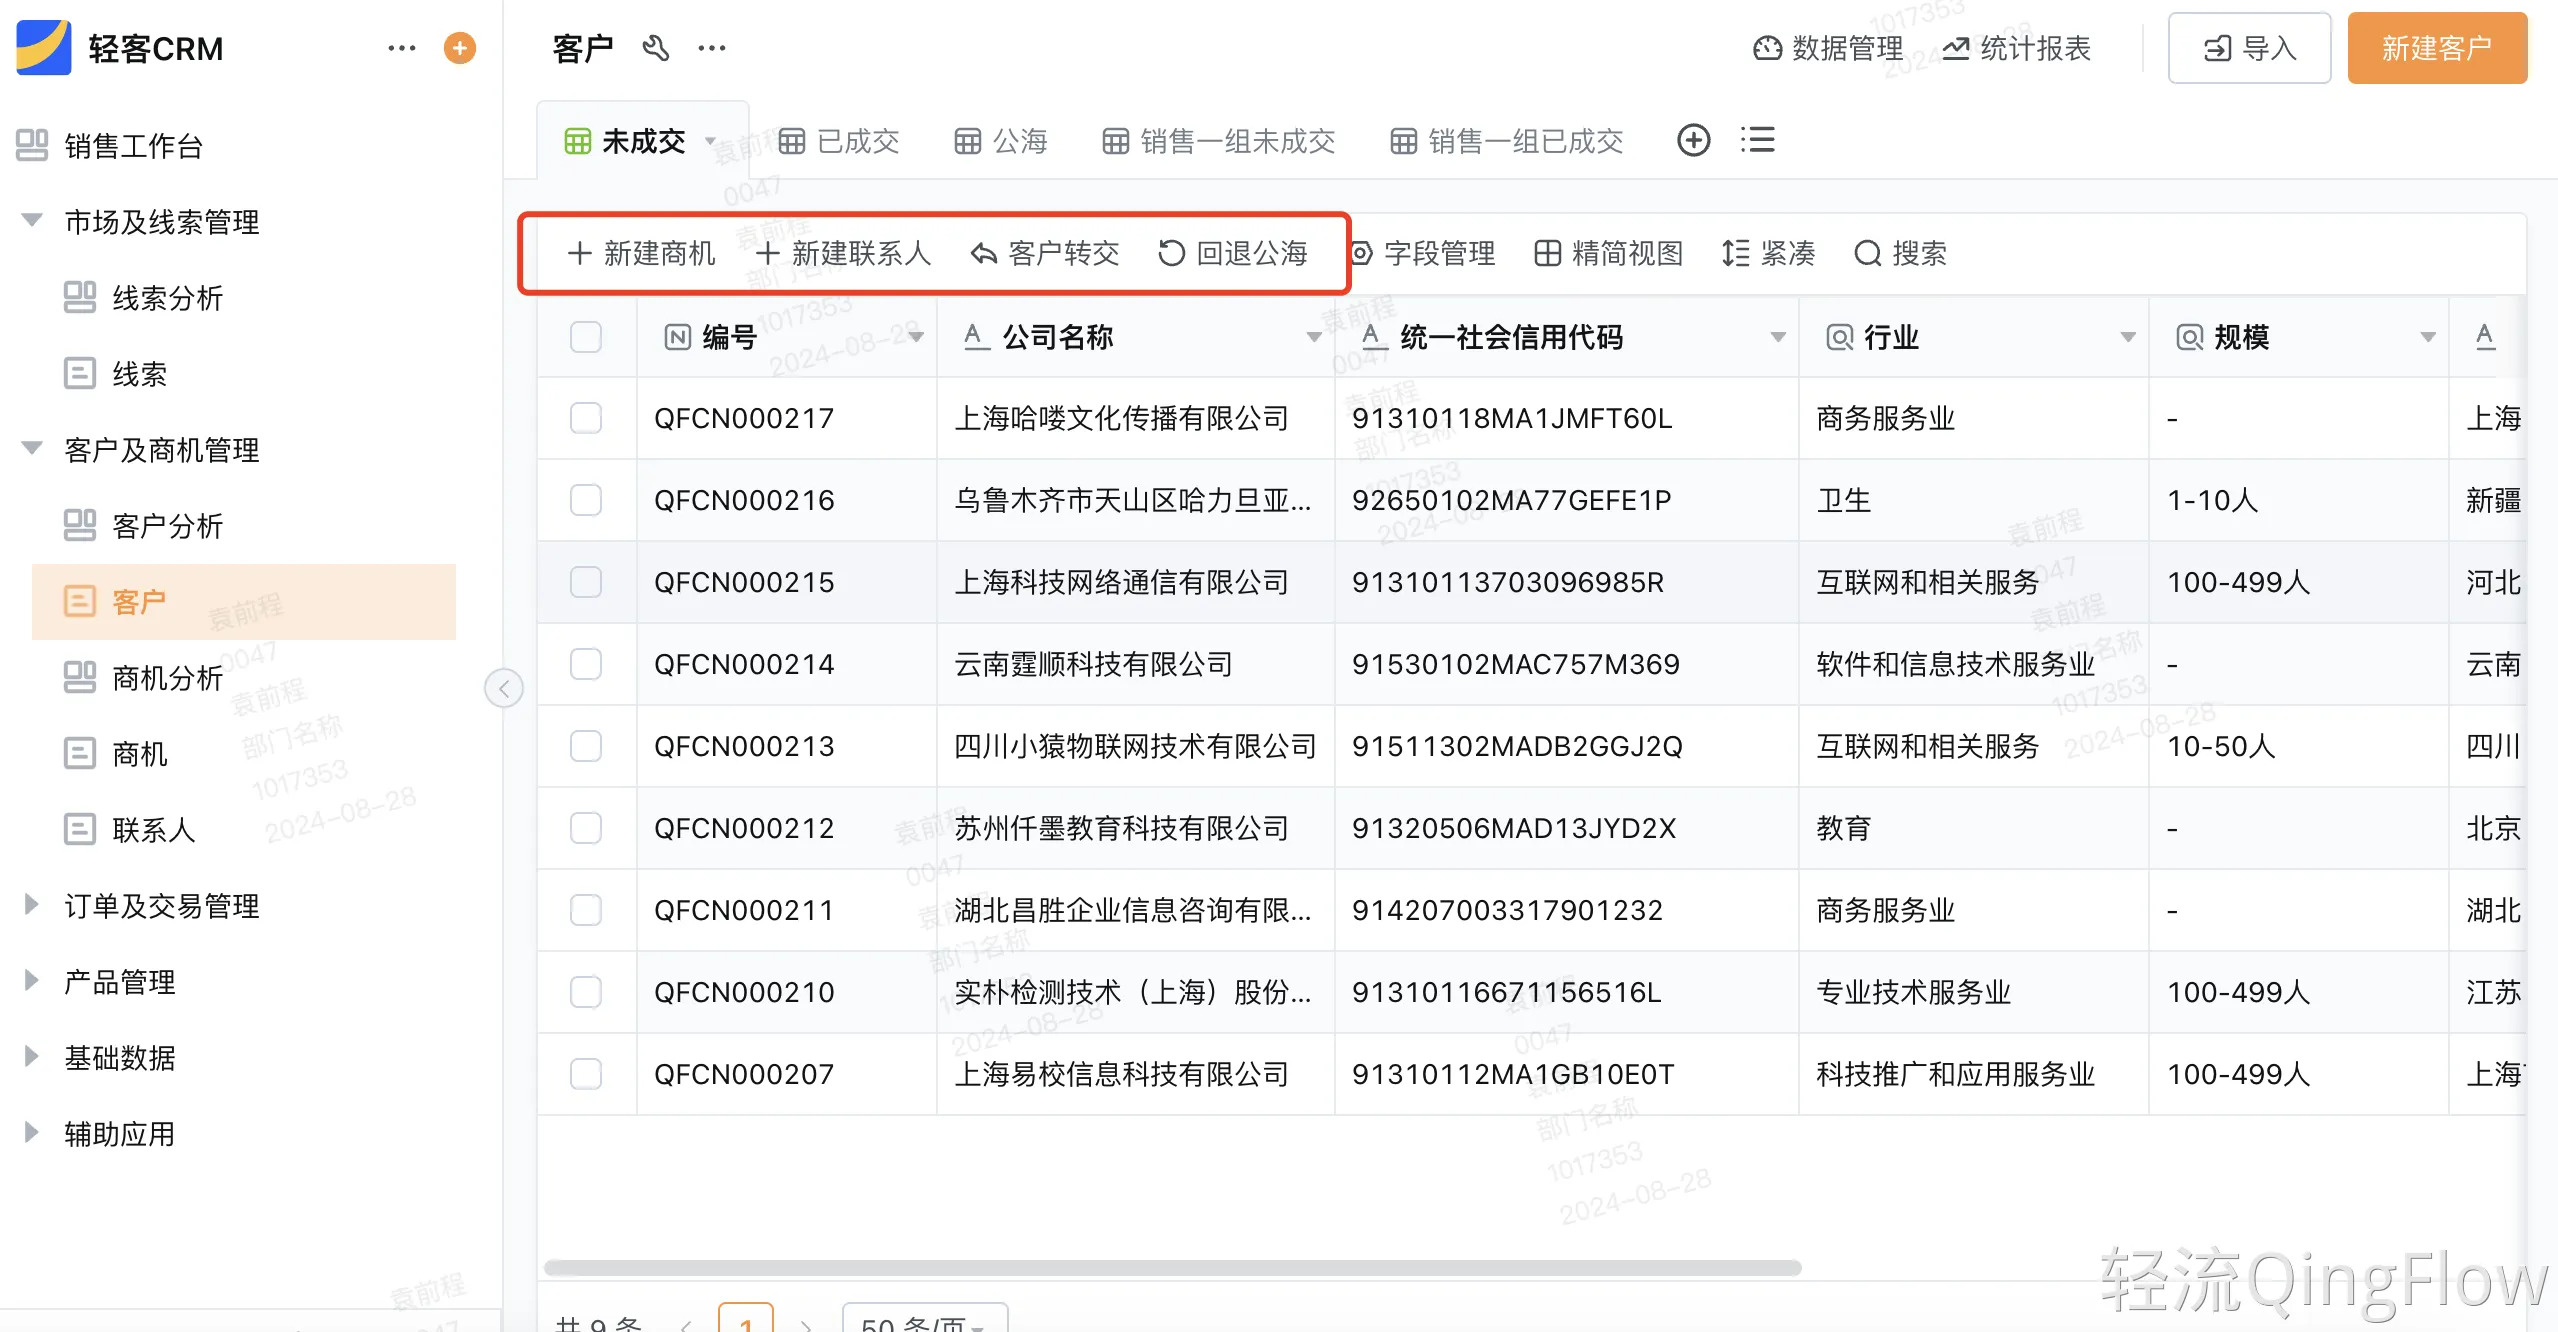Viewport: 2558px width, 1332px height.
Task: Open 编号 column dropdown arrow
Action: point(916,338)
